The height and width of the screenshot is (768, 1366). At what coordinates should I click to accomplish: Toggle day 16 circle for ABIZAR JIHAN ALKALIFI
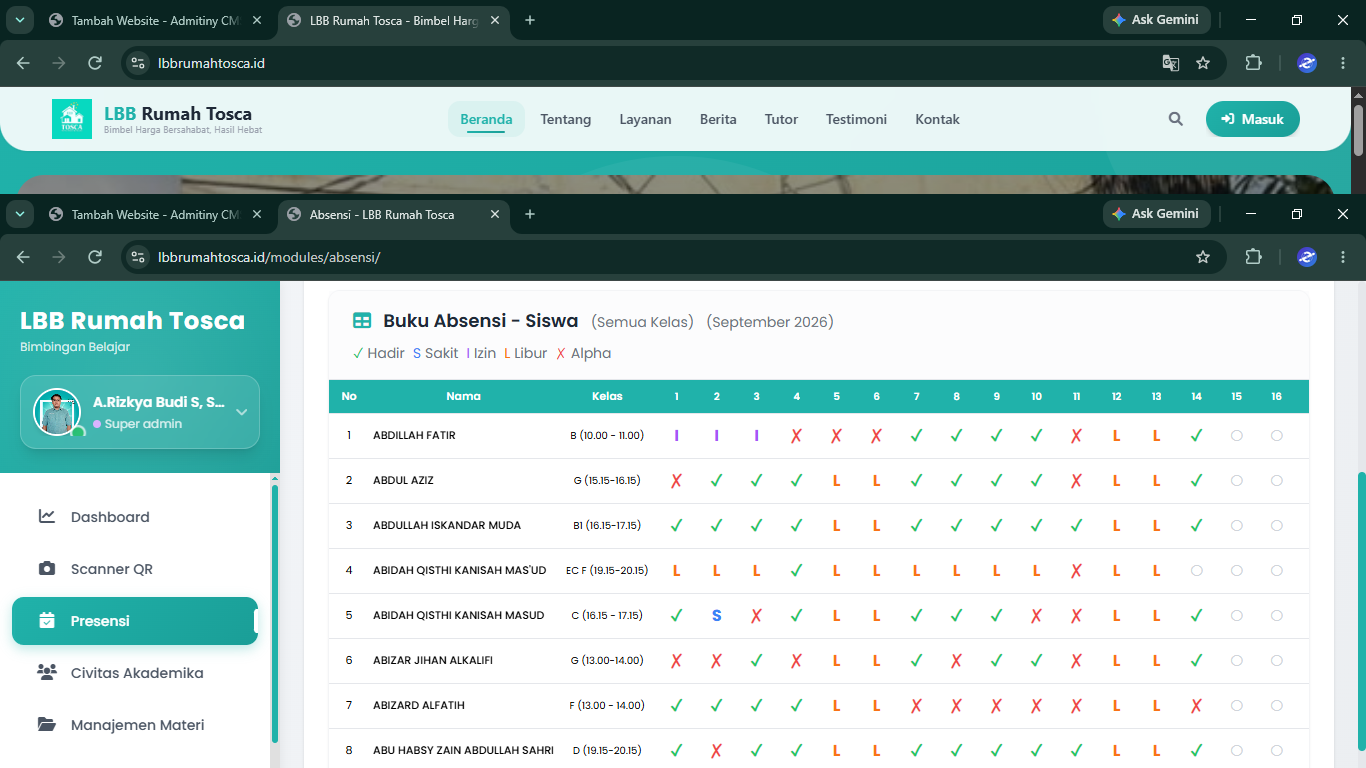click(x=1277, y=661)
